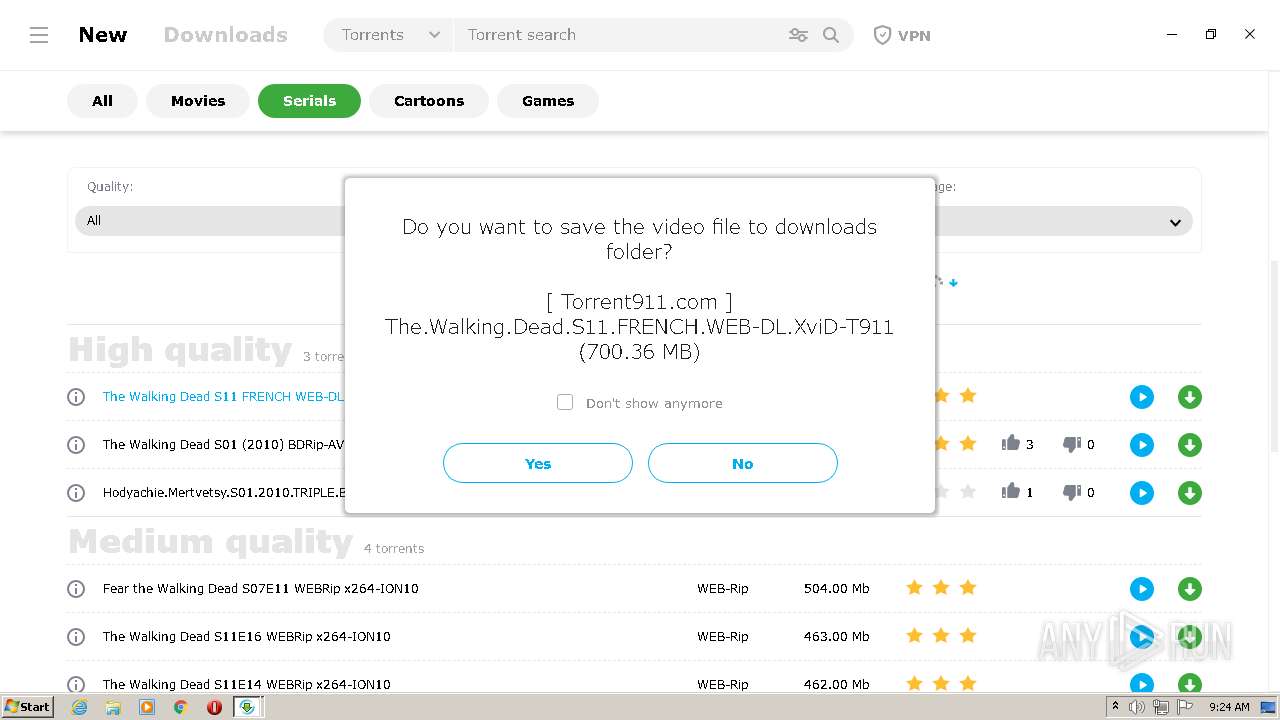Switch to the Downloads tab
The width and height of the screenshot is (1280, 720).
point(226,35)
